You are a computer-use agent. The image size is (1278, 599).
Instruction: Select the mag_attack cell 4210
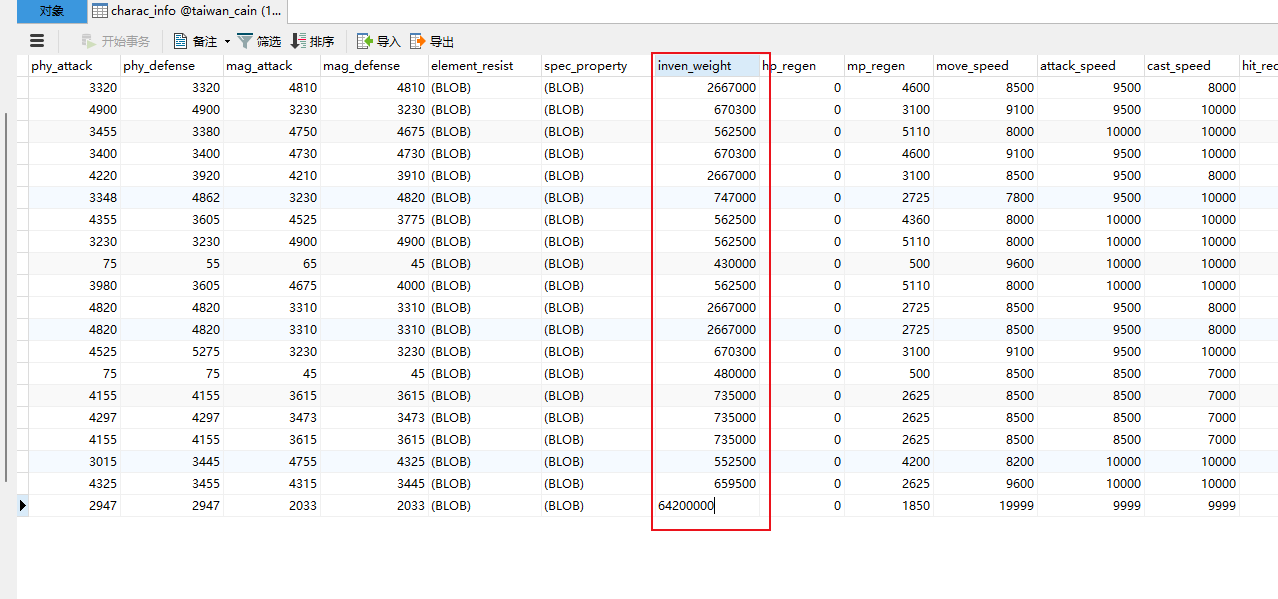pos(272,176)
